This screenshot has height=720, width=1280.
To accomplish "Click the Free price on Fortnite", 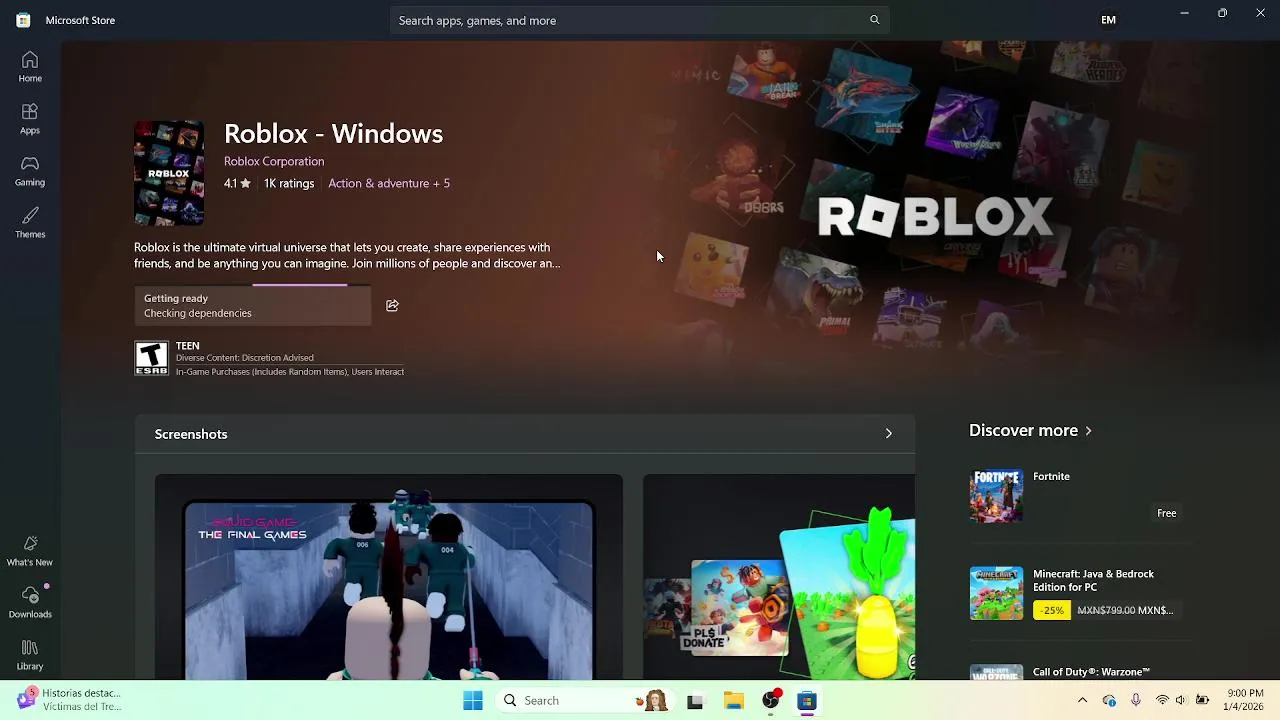I will tap(1166, 513).
